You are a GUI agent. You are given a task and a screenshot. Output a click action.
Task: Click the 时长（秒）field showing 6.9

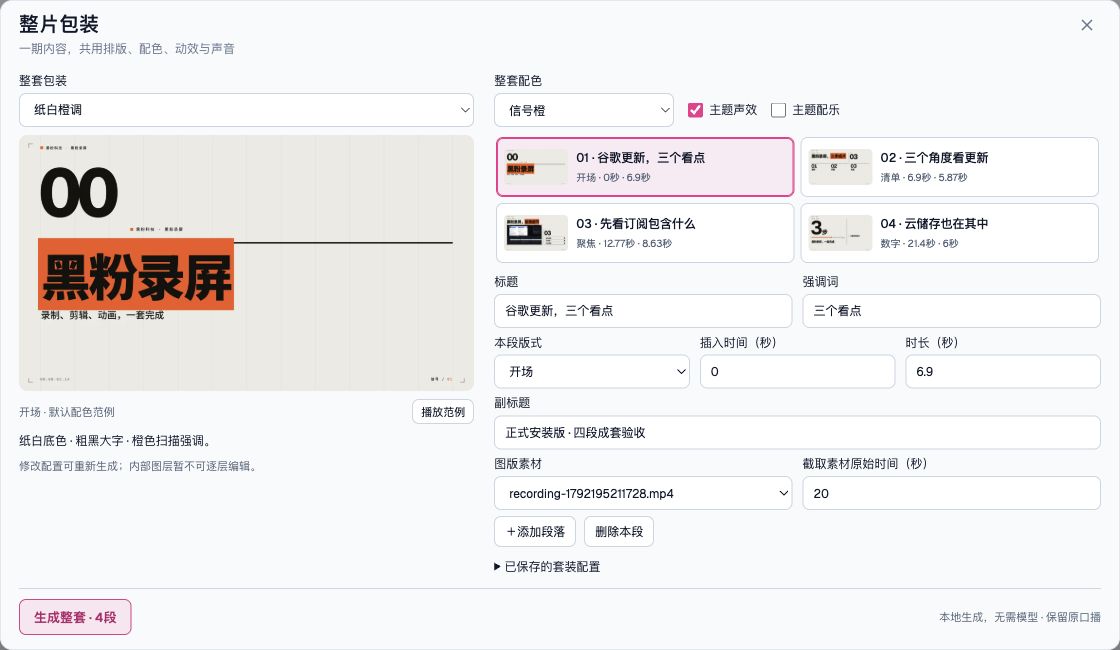coord(1003,371)
